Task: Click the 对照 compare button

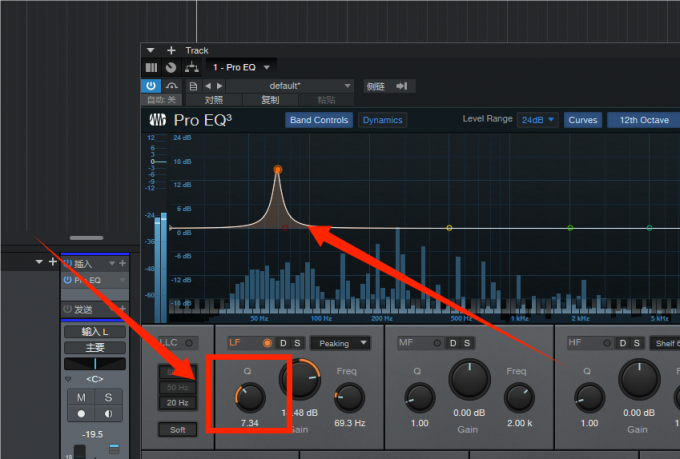Action: pos(214,100)
